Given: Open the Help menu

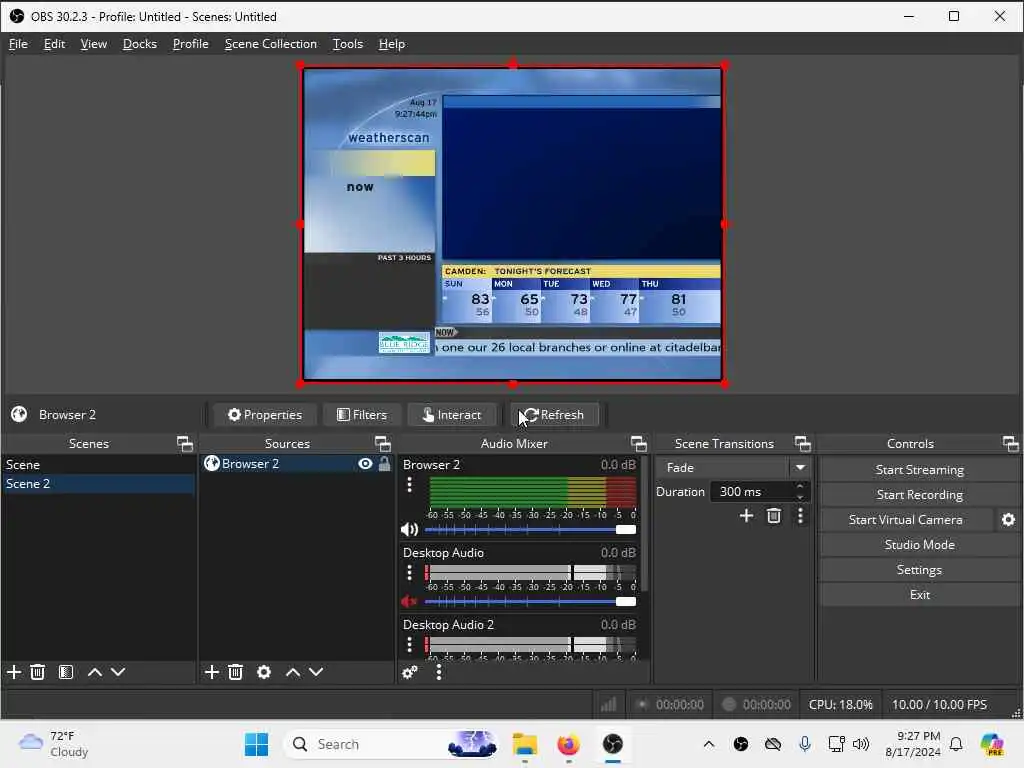Looking at the screenshot, I should (x=392, y=44).
